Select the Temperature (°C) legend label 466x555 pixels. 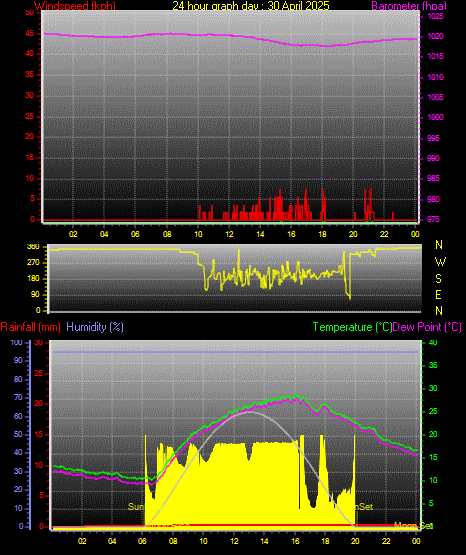pyautogui.click(x=352, y=327)
